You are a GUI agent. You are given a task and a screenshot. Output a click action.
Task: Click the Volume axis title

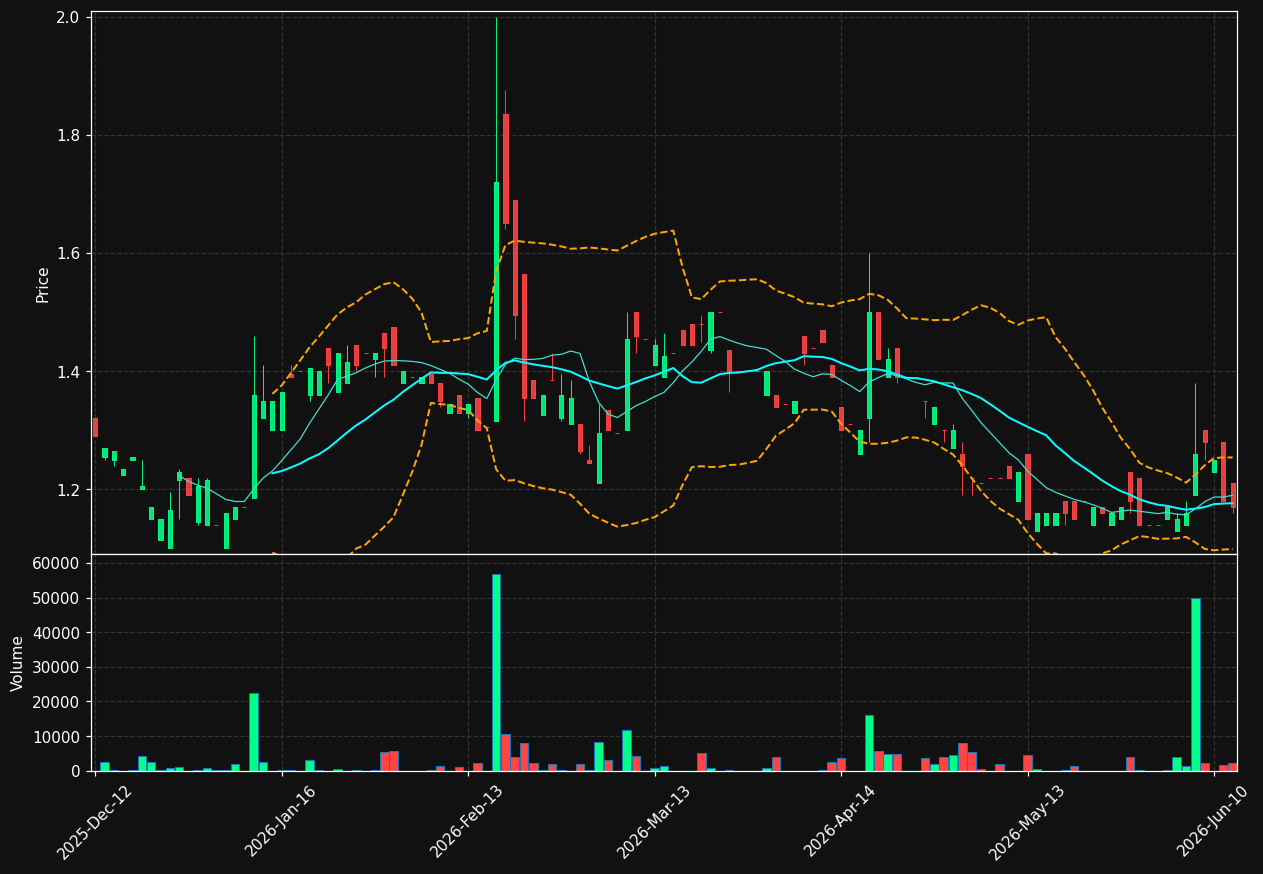pyautogui.click(x=18, y=663)
